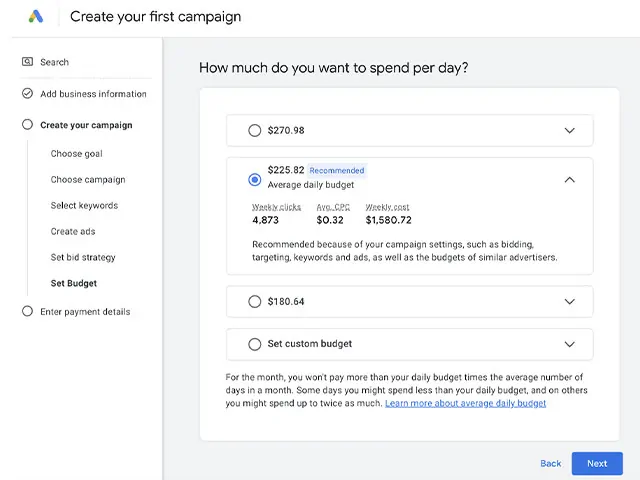Image resolution: width=640 pixels, height=480 pixels.
Task: Select the $225.82 recommended budget option
Action: (254, 180)
